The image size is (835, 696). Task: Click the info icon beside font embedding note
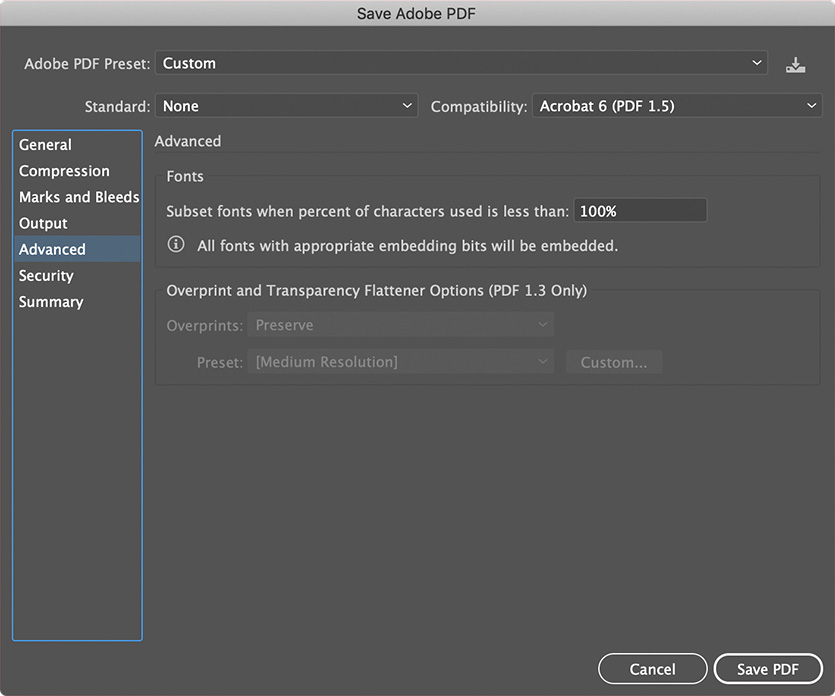coord(176,244)
